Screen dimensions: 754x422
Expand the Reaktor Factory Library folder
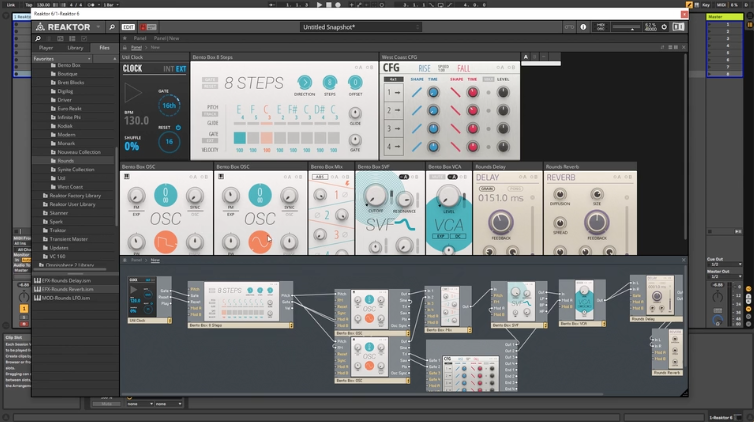click(75, 196)
